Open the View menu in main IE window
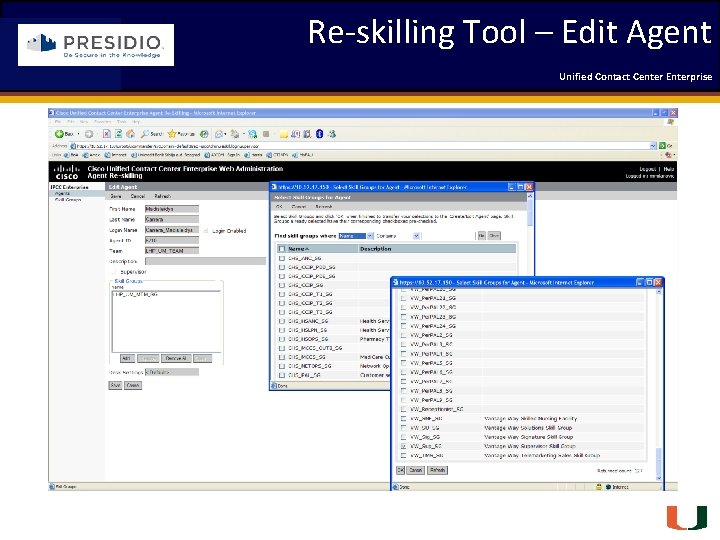The width and height of the screenshot is (720, 540). (84, 122)
